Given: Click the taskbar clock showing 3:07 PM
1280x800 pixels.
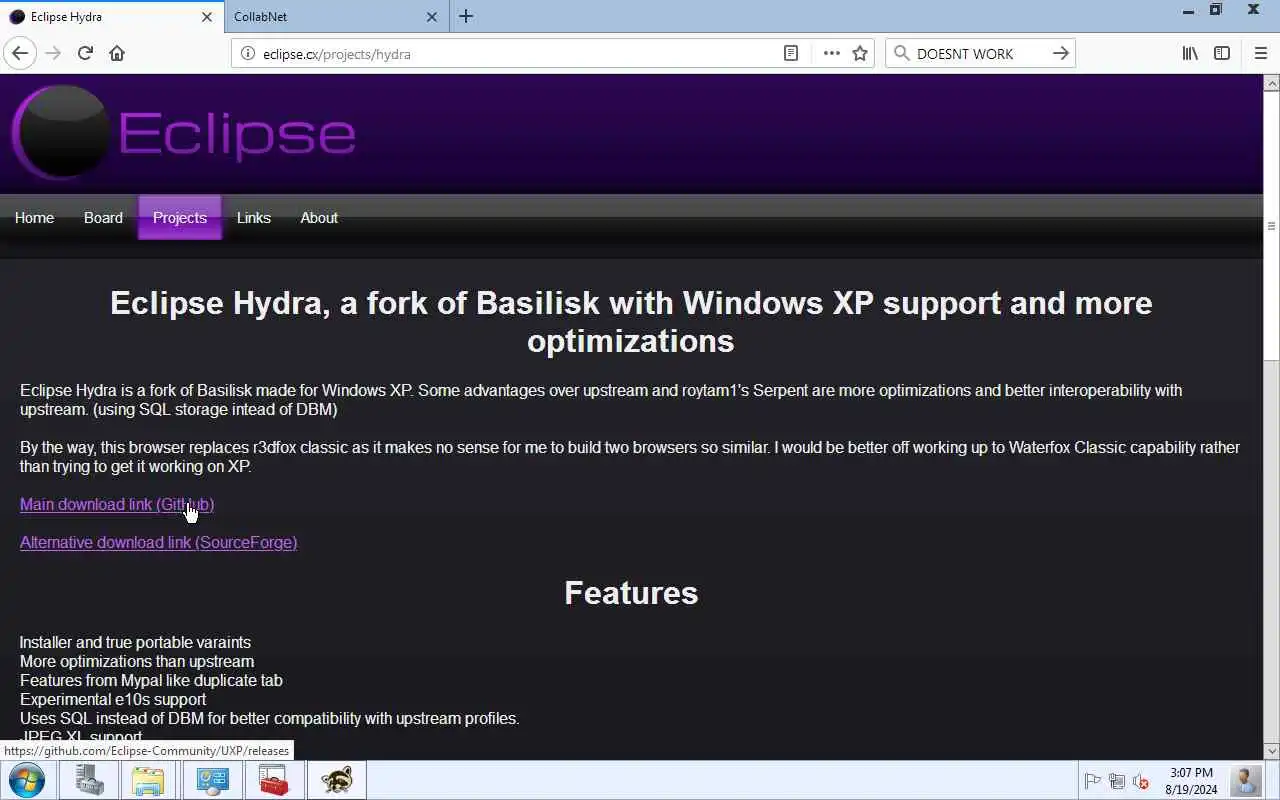Looking at the screenshot, I should tap(1191, 781).
